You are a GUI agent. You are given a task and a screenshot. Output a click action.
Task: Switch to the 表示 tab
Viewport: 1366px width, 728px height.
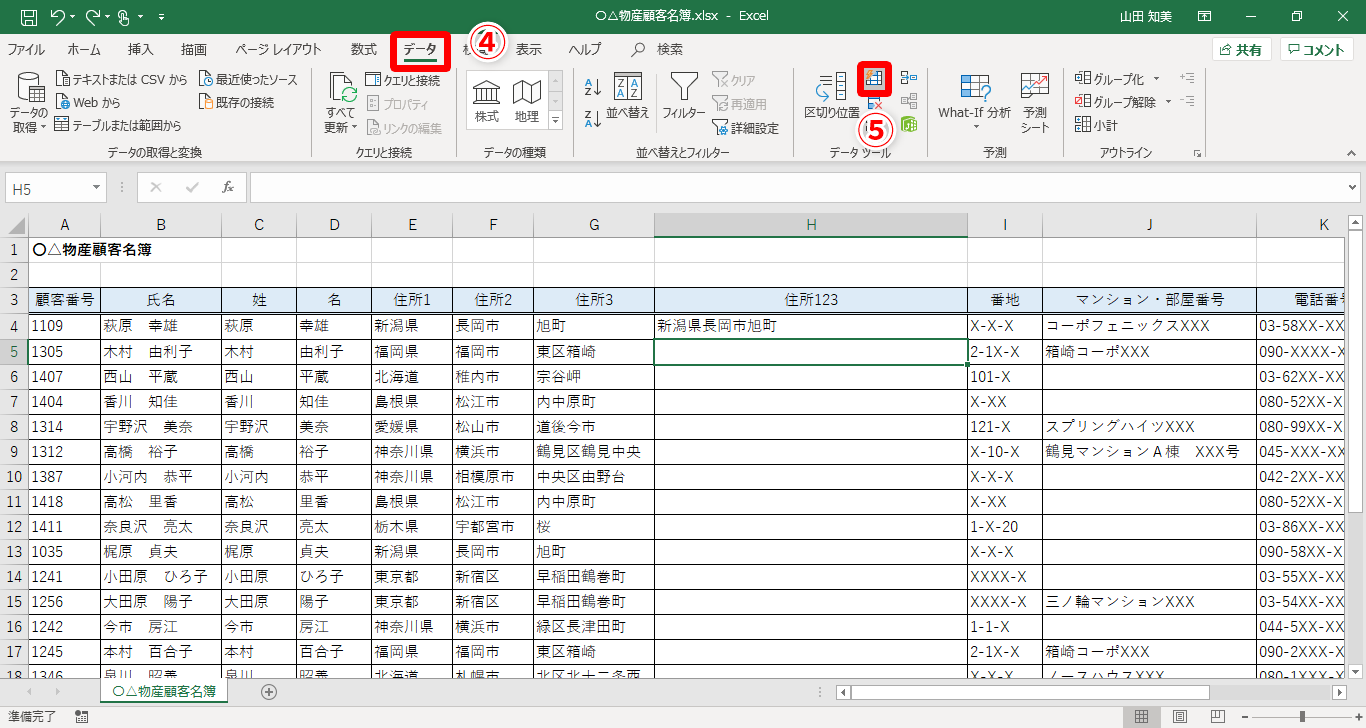(x=529, y=49)
